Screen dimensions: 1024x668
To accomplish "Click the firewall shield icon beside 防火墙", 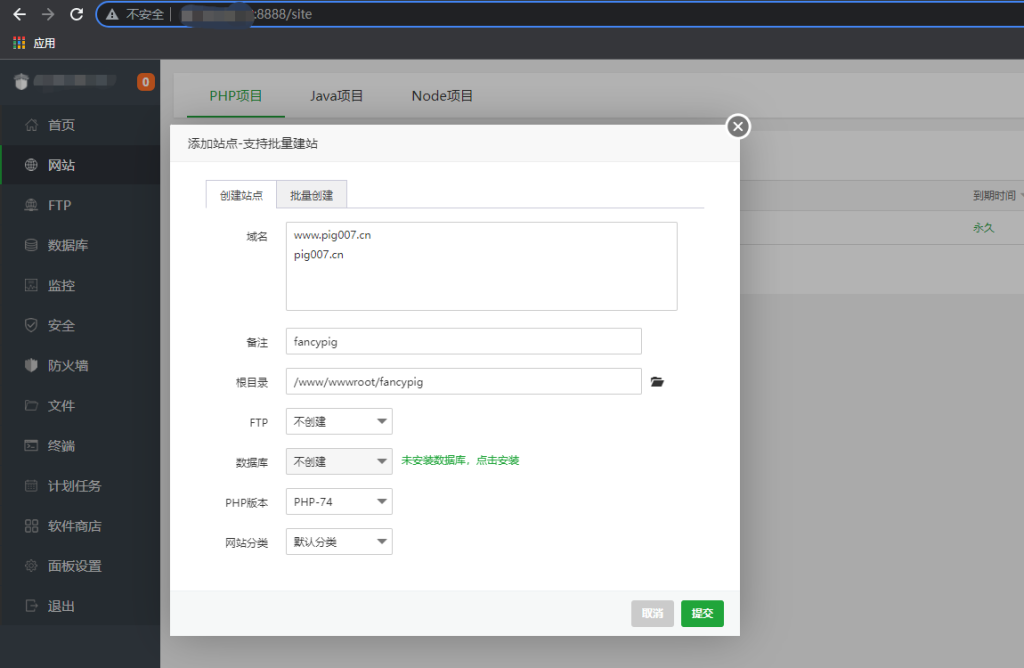I will coord(31,365).
